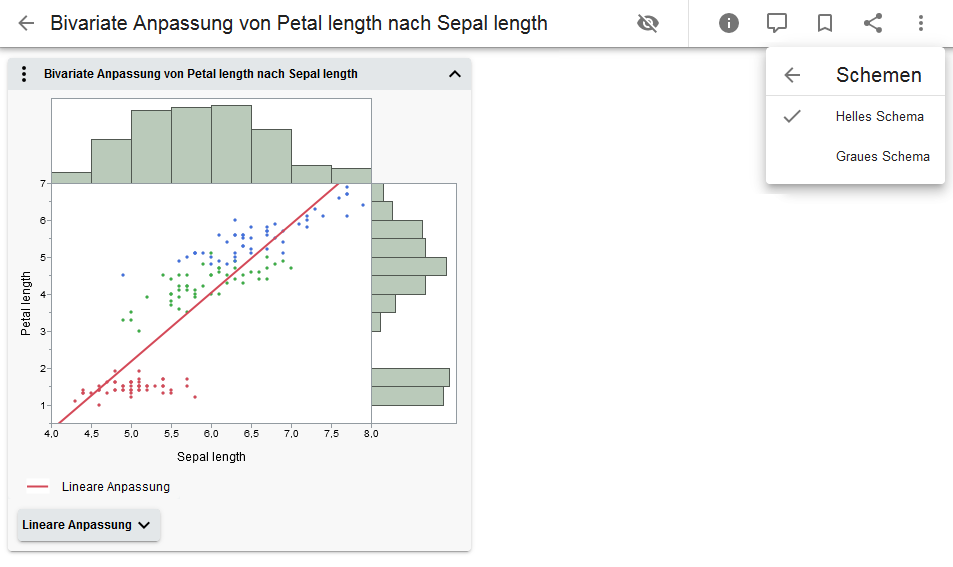
Task: Click the Bivariate Anpassung panel header title
Action: (201, 74)
